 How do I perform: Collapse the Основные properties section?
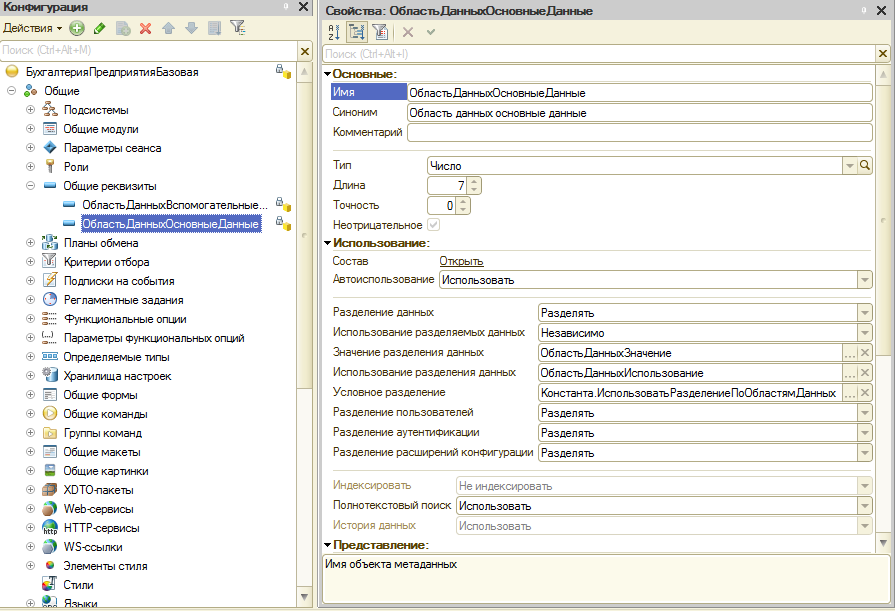(x=327, y=74)
